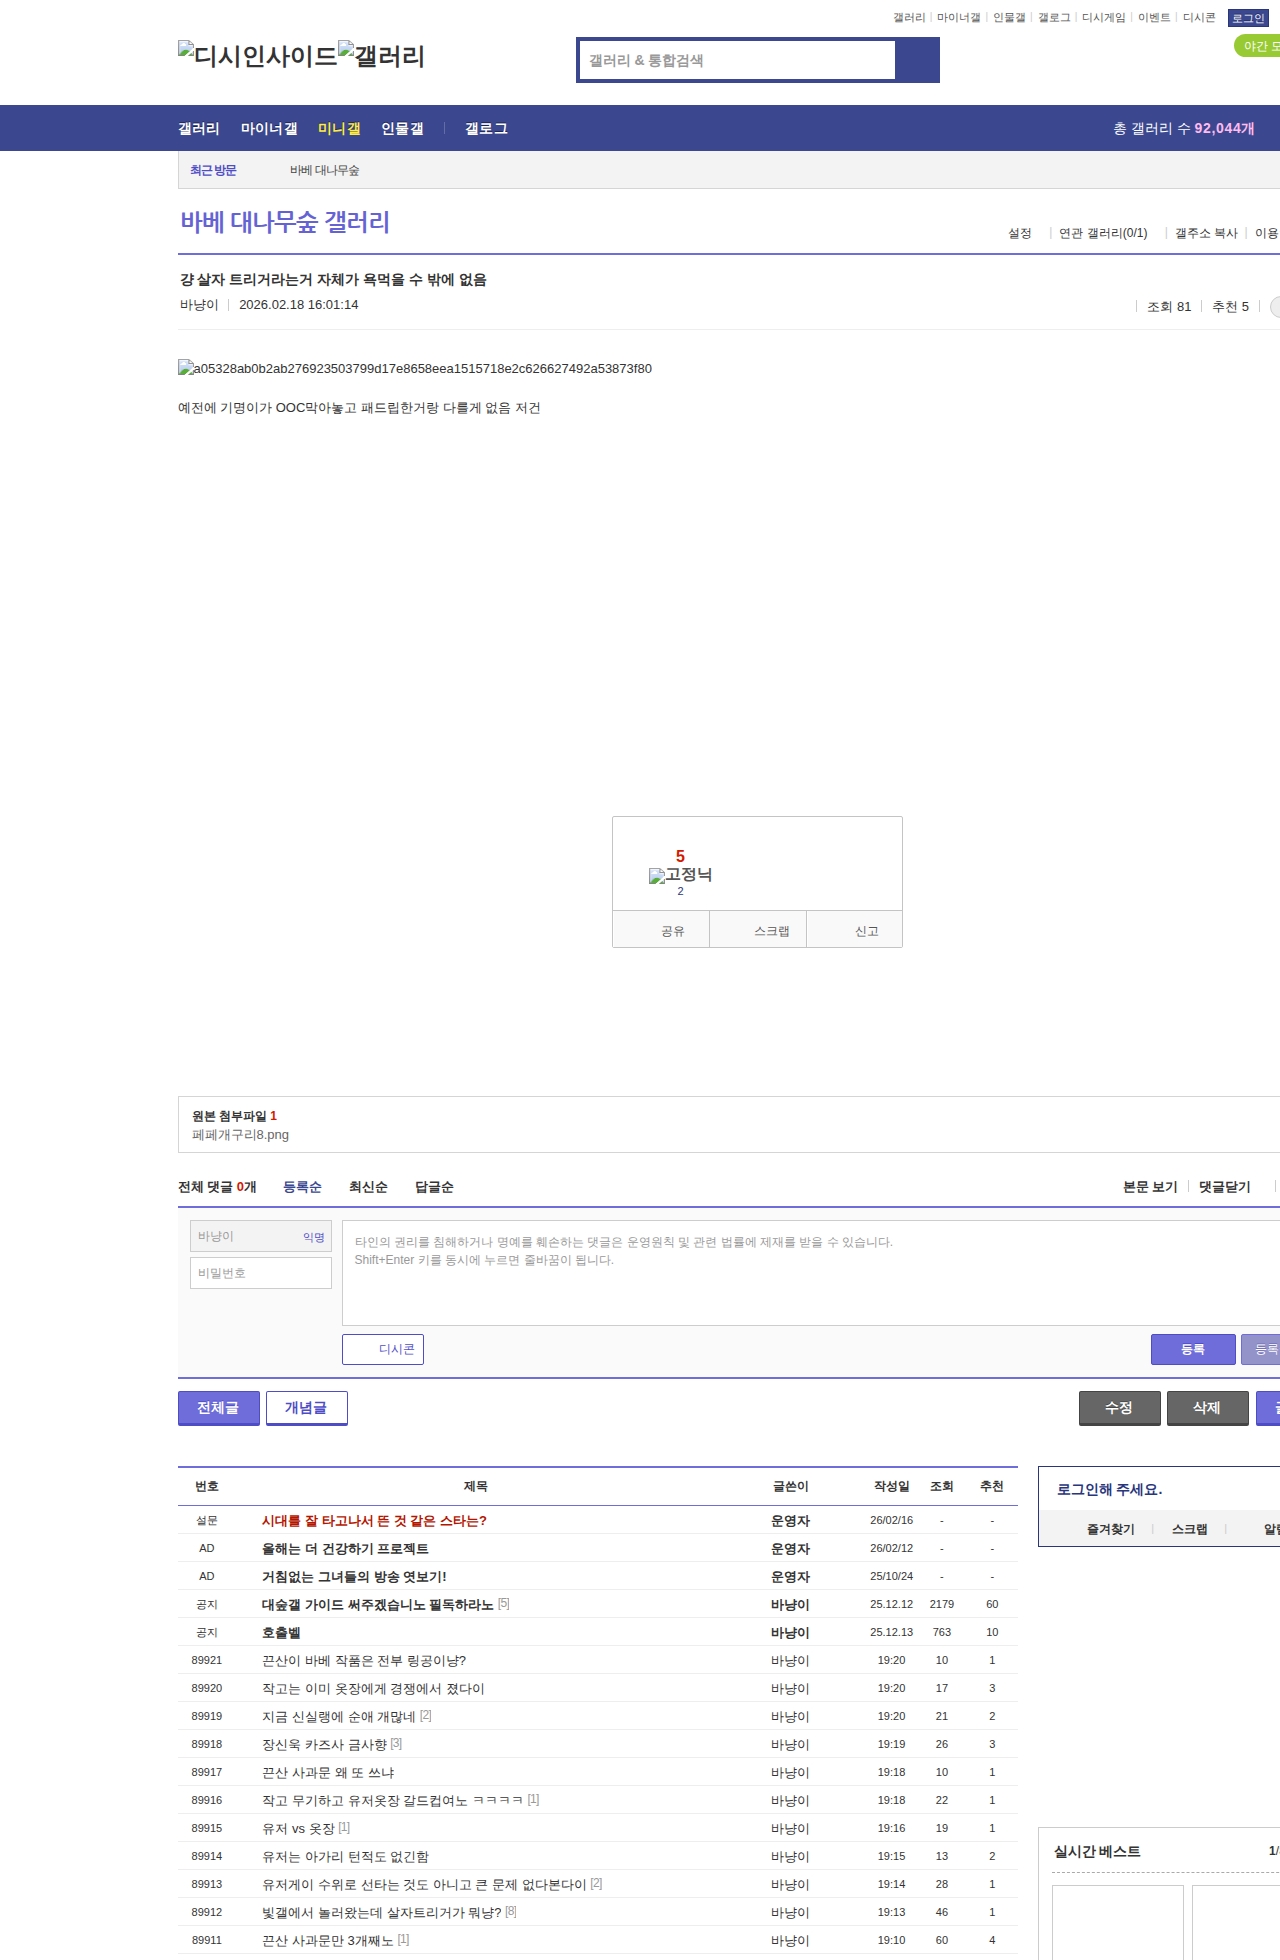Collapse comments with 댓글닫기

coord(1225,1187)
